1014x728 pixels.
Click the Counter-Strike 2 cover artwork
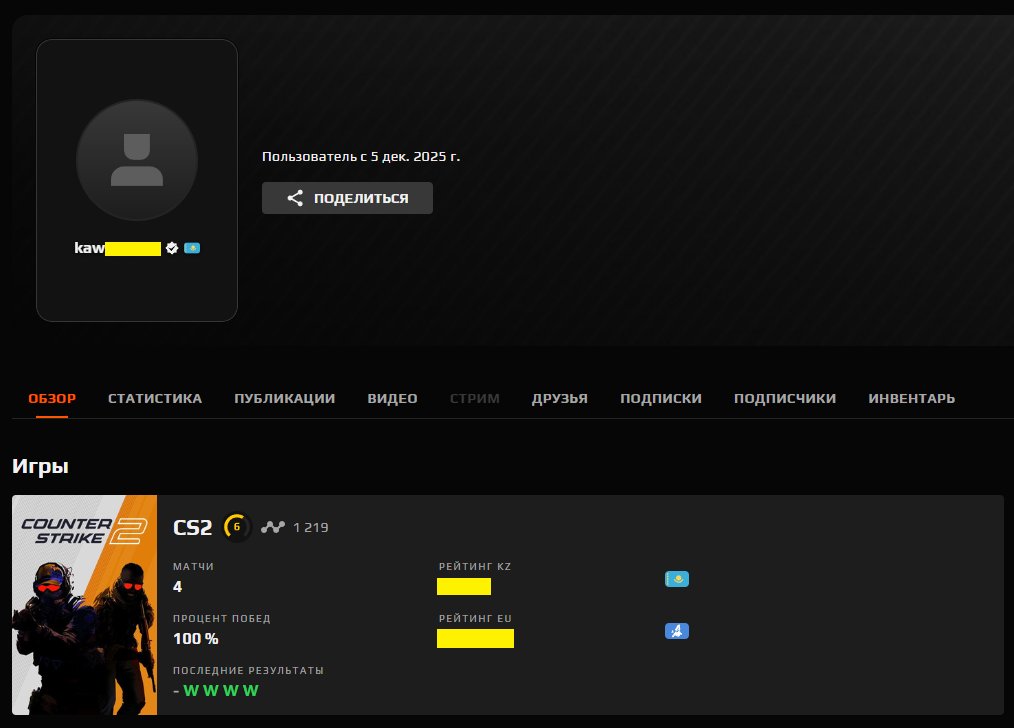click(82, 604)
